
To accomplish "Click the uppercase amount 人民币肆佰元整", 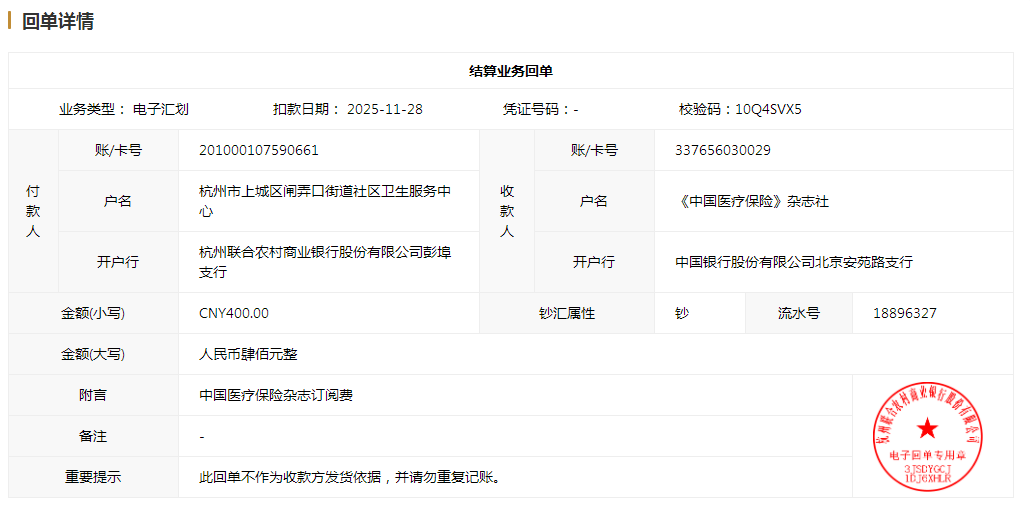I will tap(248, 354).
